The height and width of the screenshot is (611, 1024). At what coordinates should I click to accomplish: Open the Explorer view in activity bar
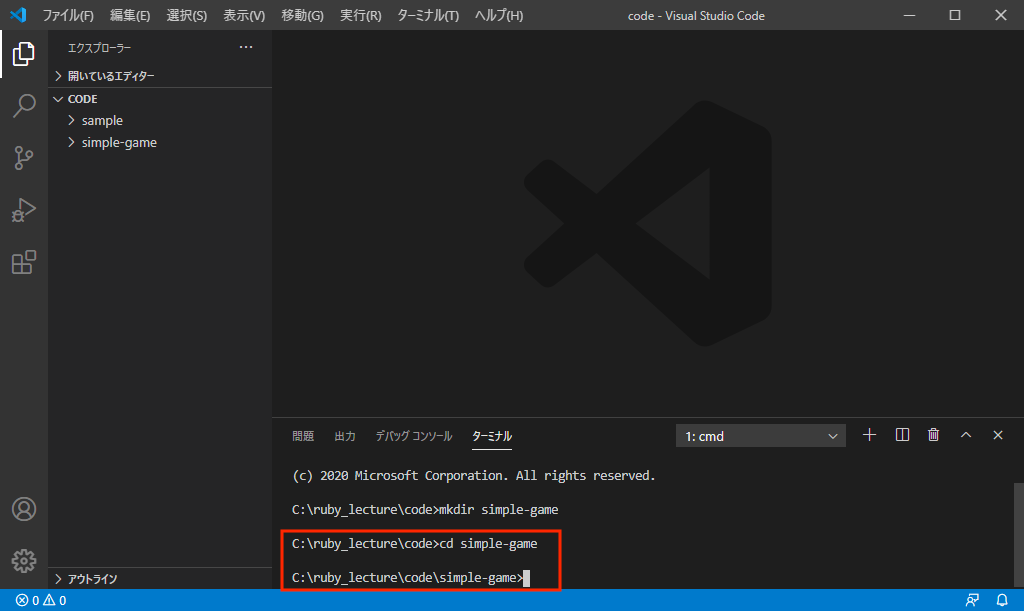tap(24, 54)
